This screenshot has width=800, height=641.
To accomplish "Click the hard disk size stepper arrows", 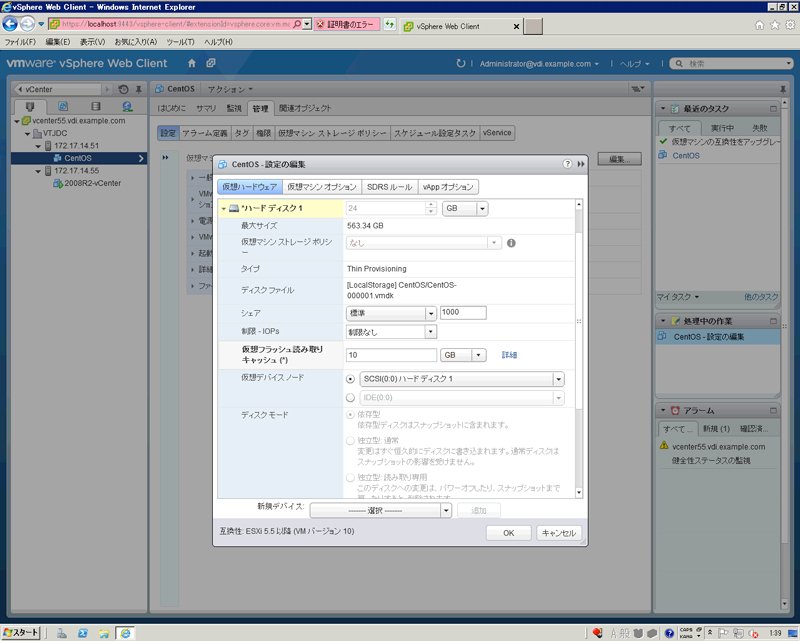I will [431, 208].
